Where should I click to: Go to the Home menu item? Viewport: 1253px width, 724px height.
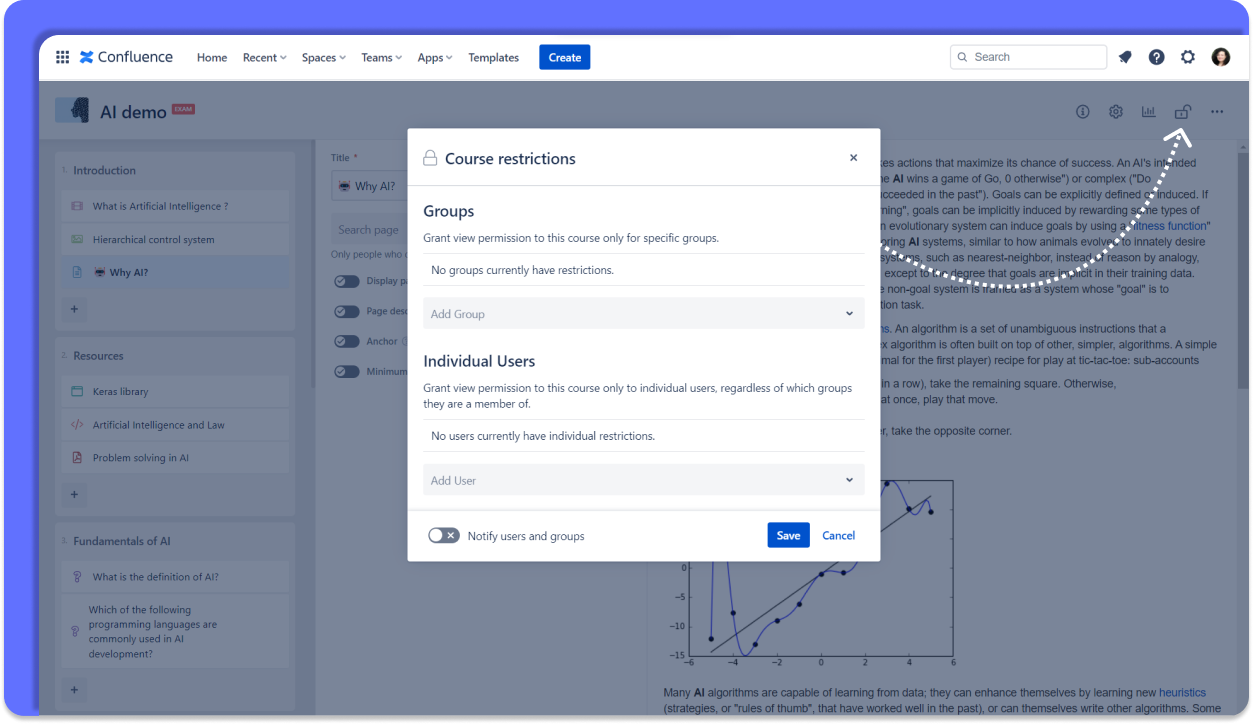click(212, 58)
